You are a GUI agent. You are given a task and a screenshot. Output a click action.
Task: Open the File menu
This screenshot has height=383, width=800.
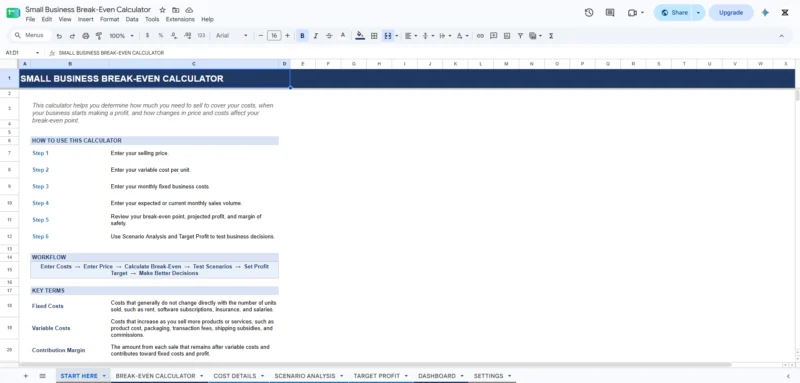click(30, 19)
